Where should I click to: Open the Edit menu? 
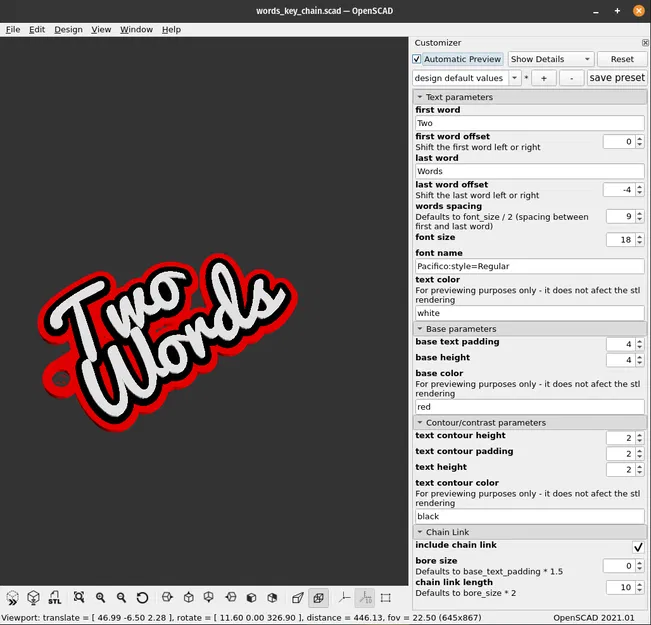click(x=37, y=29)
